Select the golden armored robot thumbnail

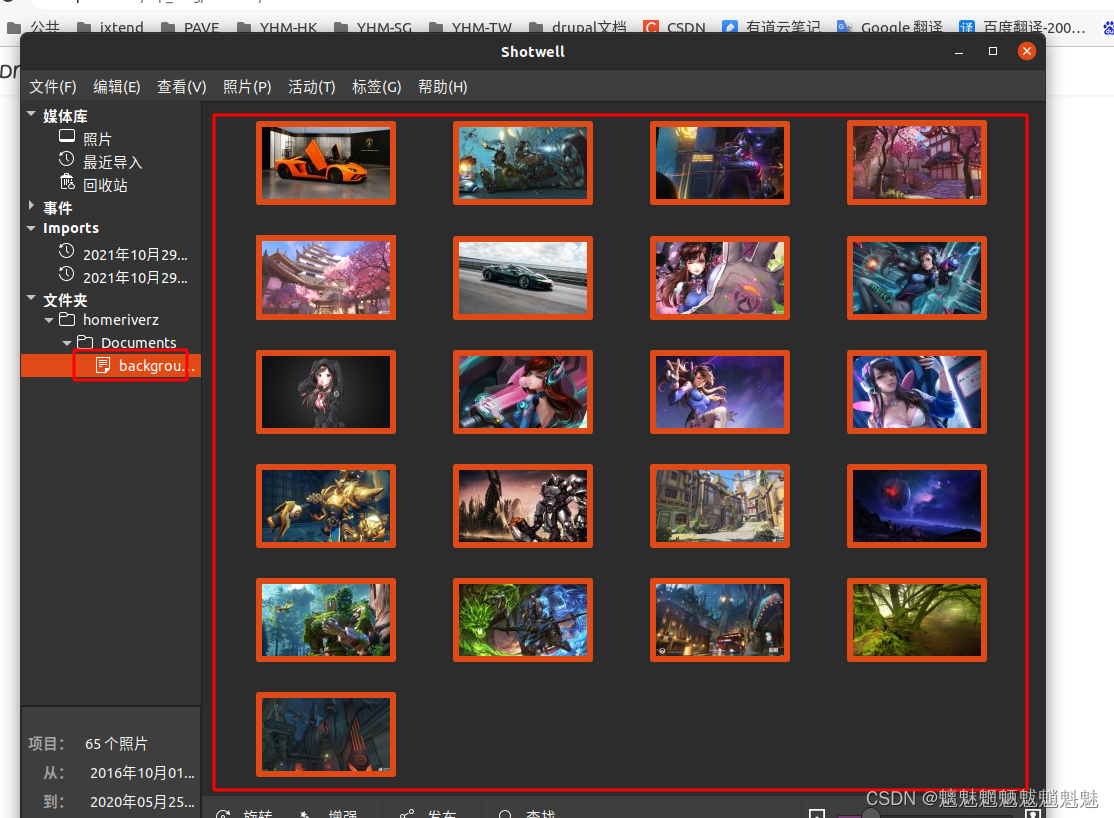click(x=326, y=506)
